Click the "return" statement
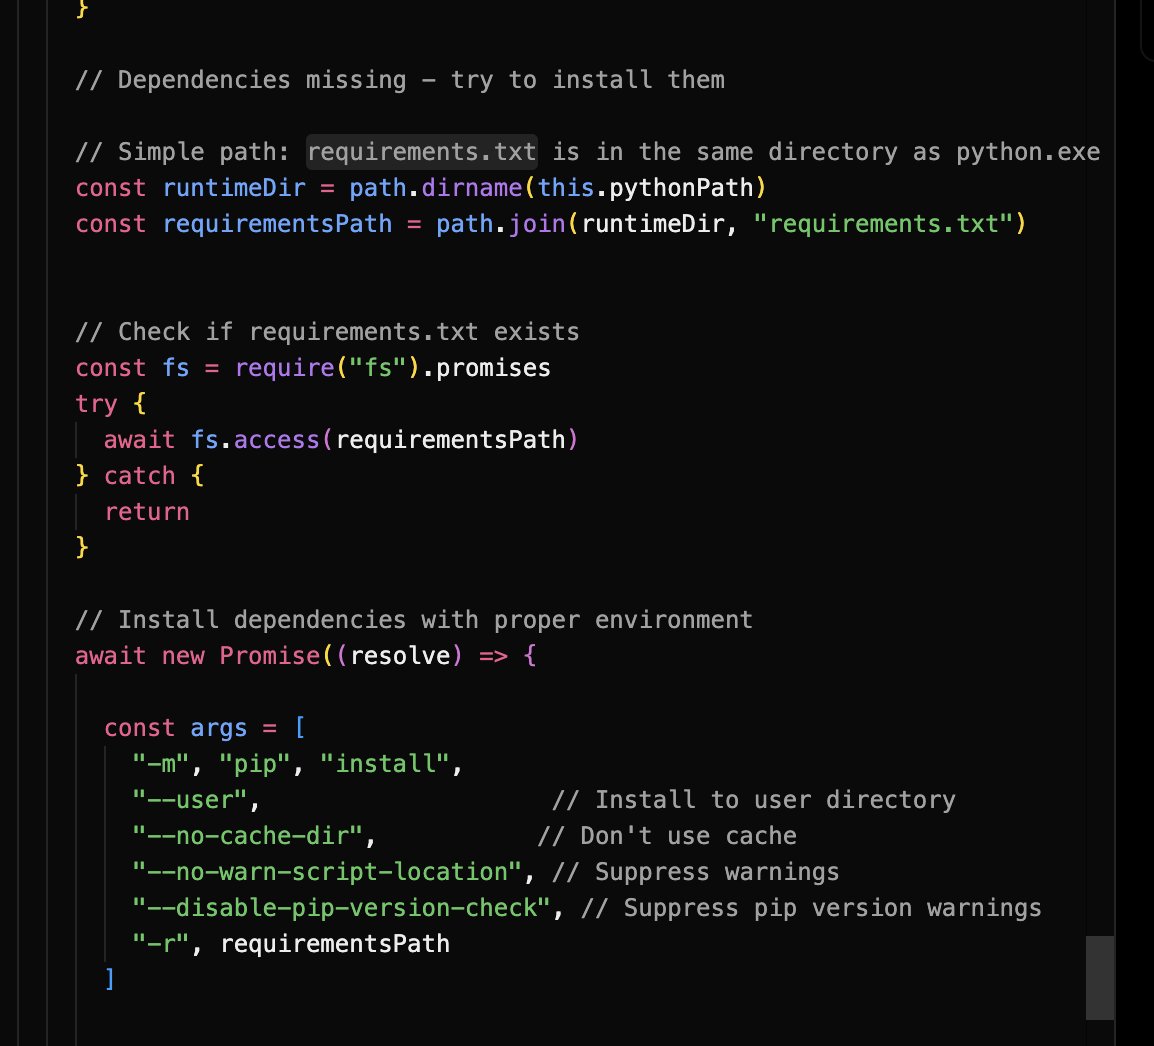1154x1046 pixels. click(x=147, y=512)
